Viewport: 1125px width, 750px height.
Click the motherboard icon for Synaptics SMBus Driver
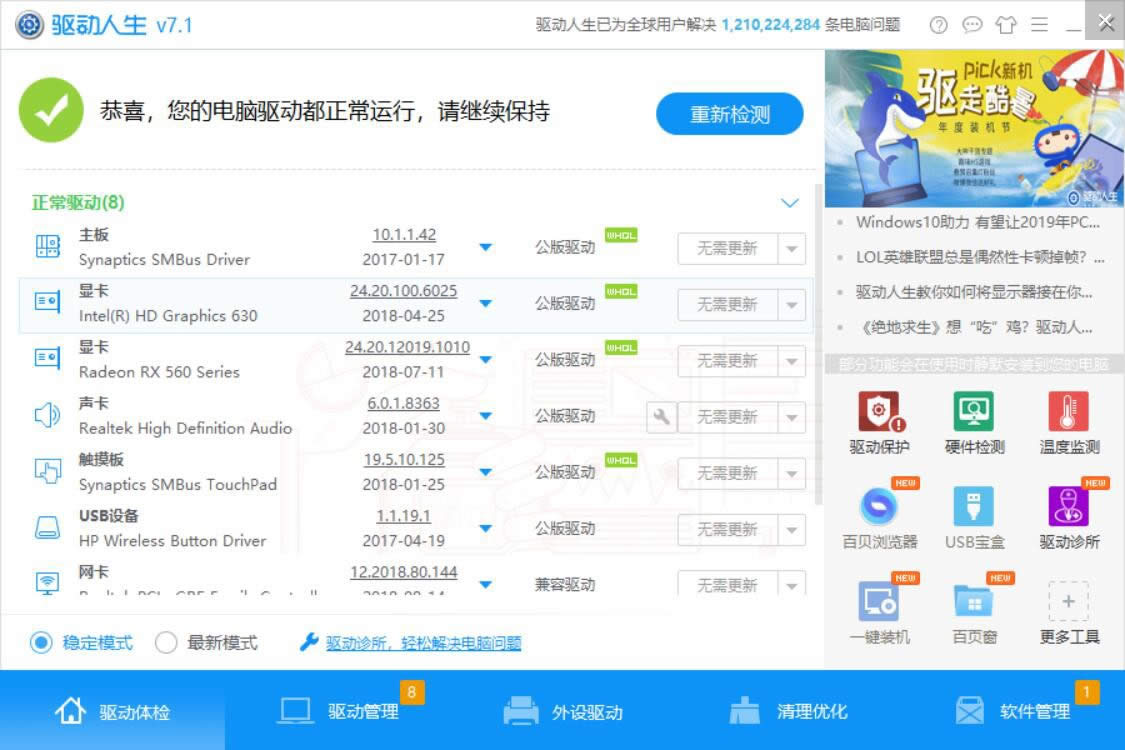pos(47,247)
